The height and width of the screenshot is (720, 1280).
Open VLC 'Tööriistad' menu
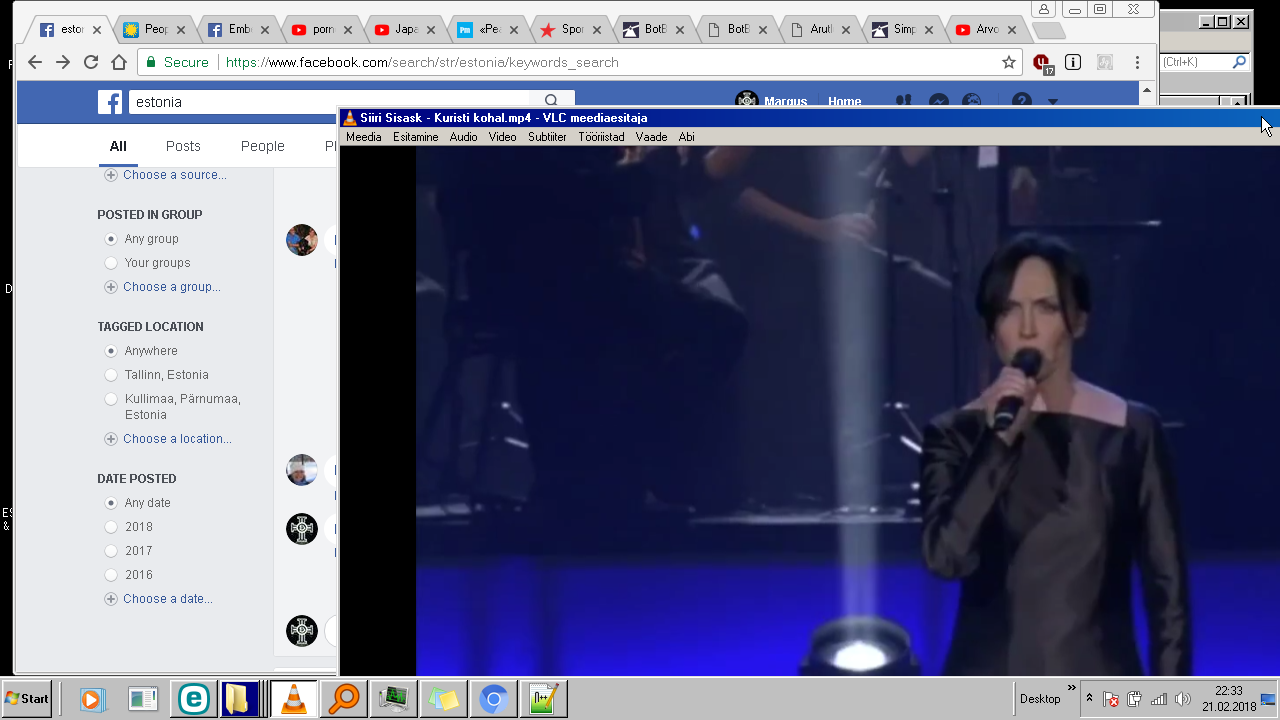[601, 137]
